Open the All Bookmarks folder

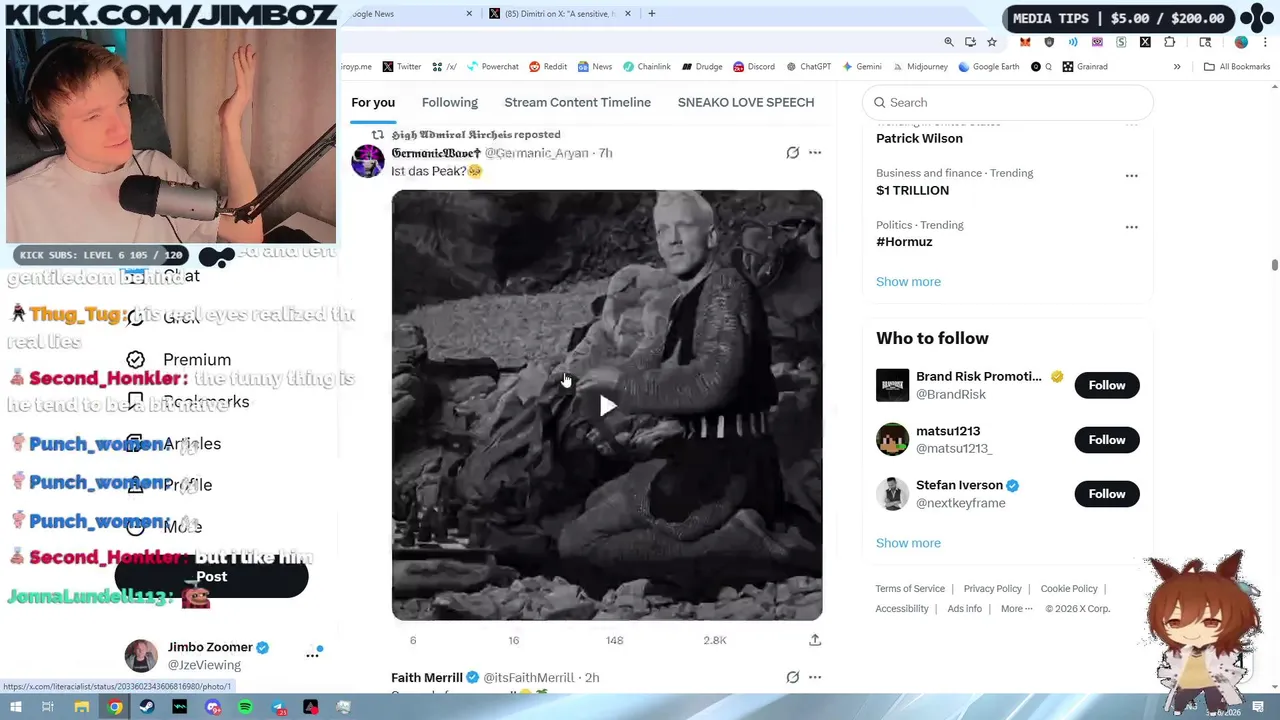click(x=1237, y=67)
